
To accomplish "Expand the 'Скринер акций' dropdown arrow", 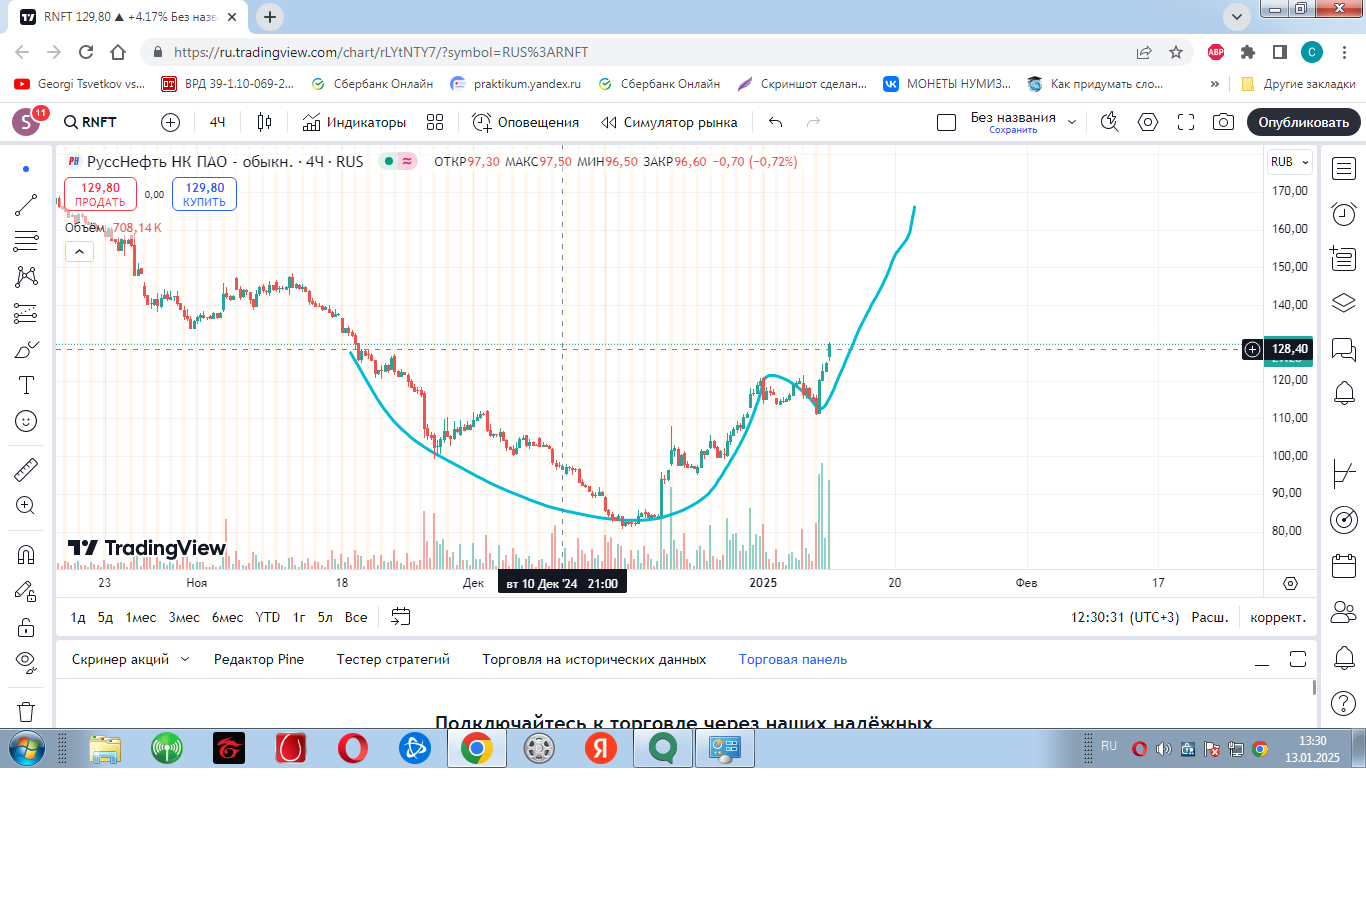I will (x=185, y=659).
